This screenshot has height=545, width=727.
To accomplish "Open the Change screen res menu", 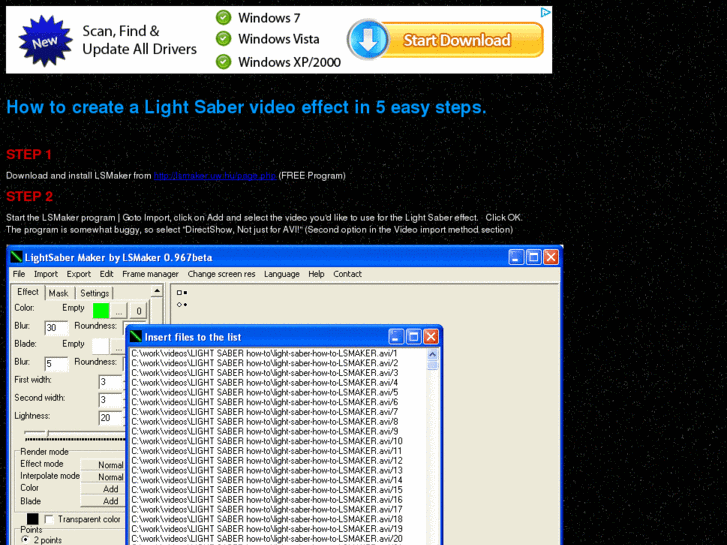I will 221,274.
